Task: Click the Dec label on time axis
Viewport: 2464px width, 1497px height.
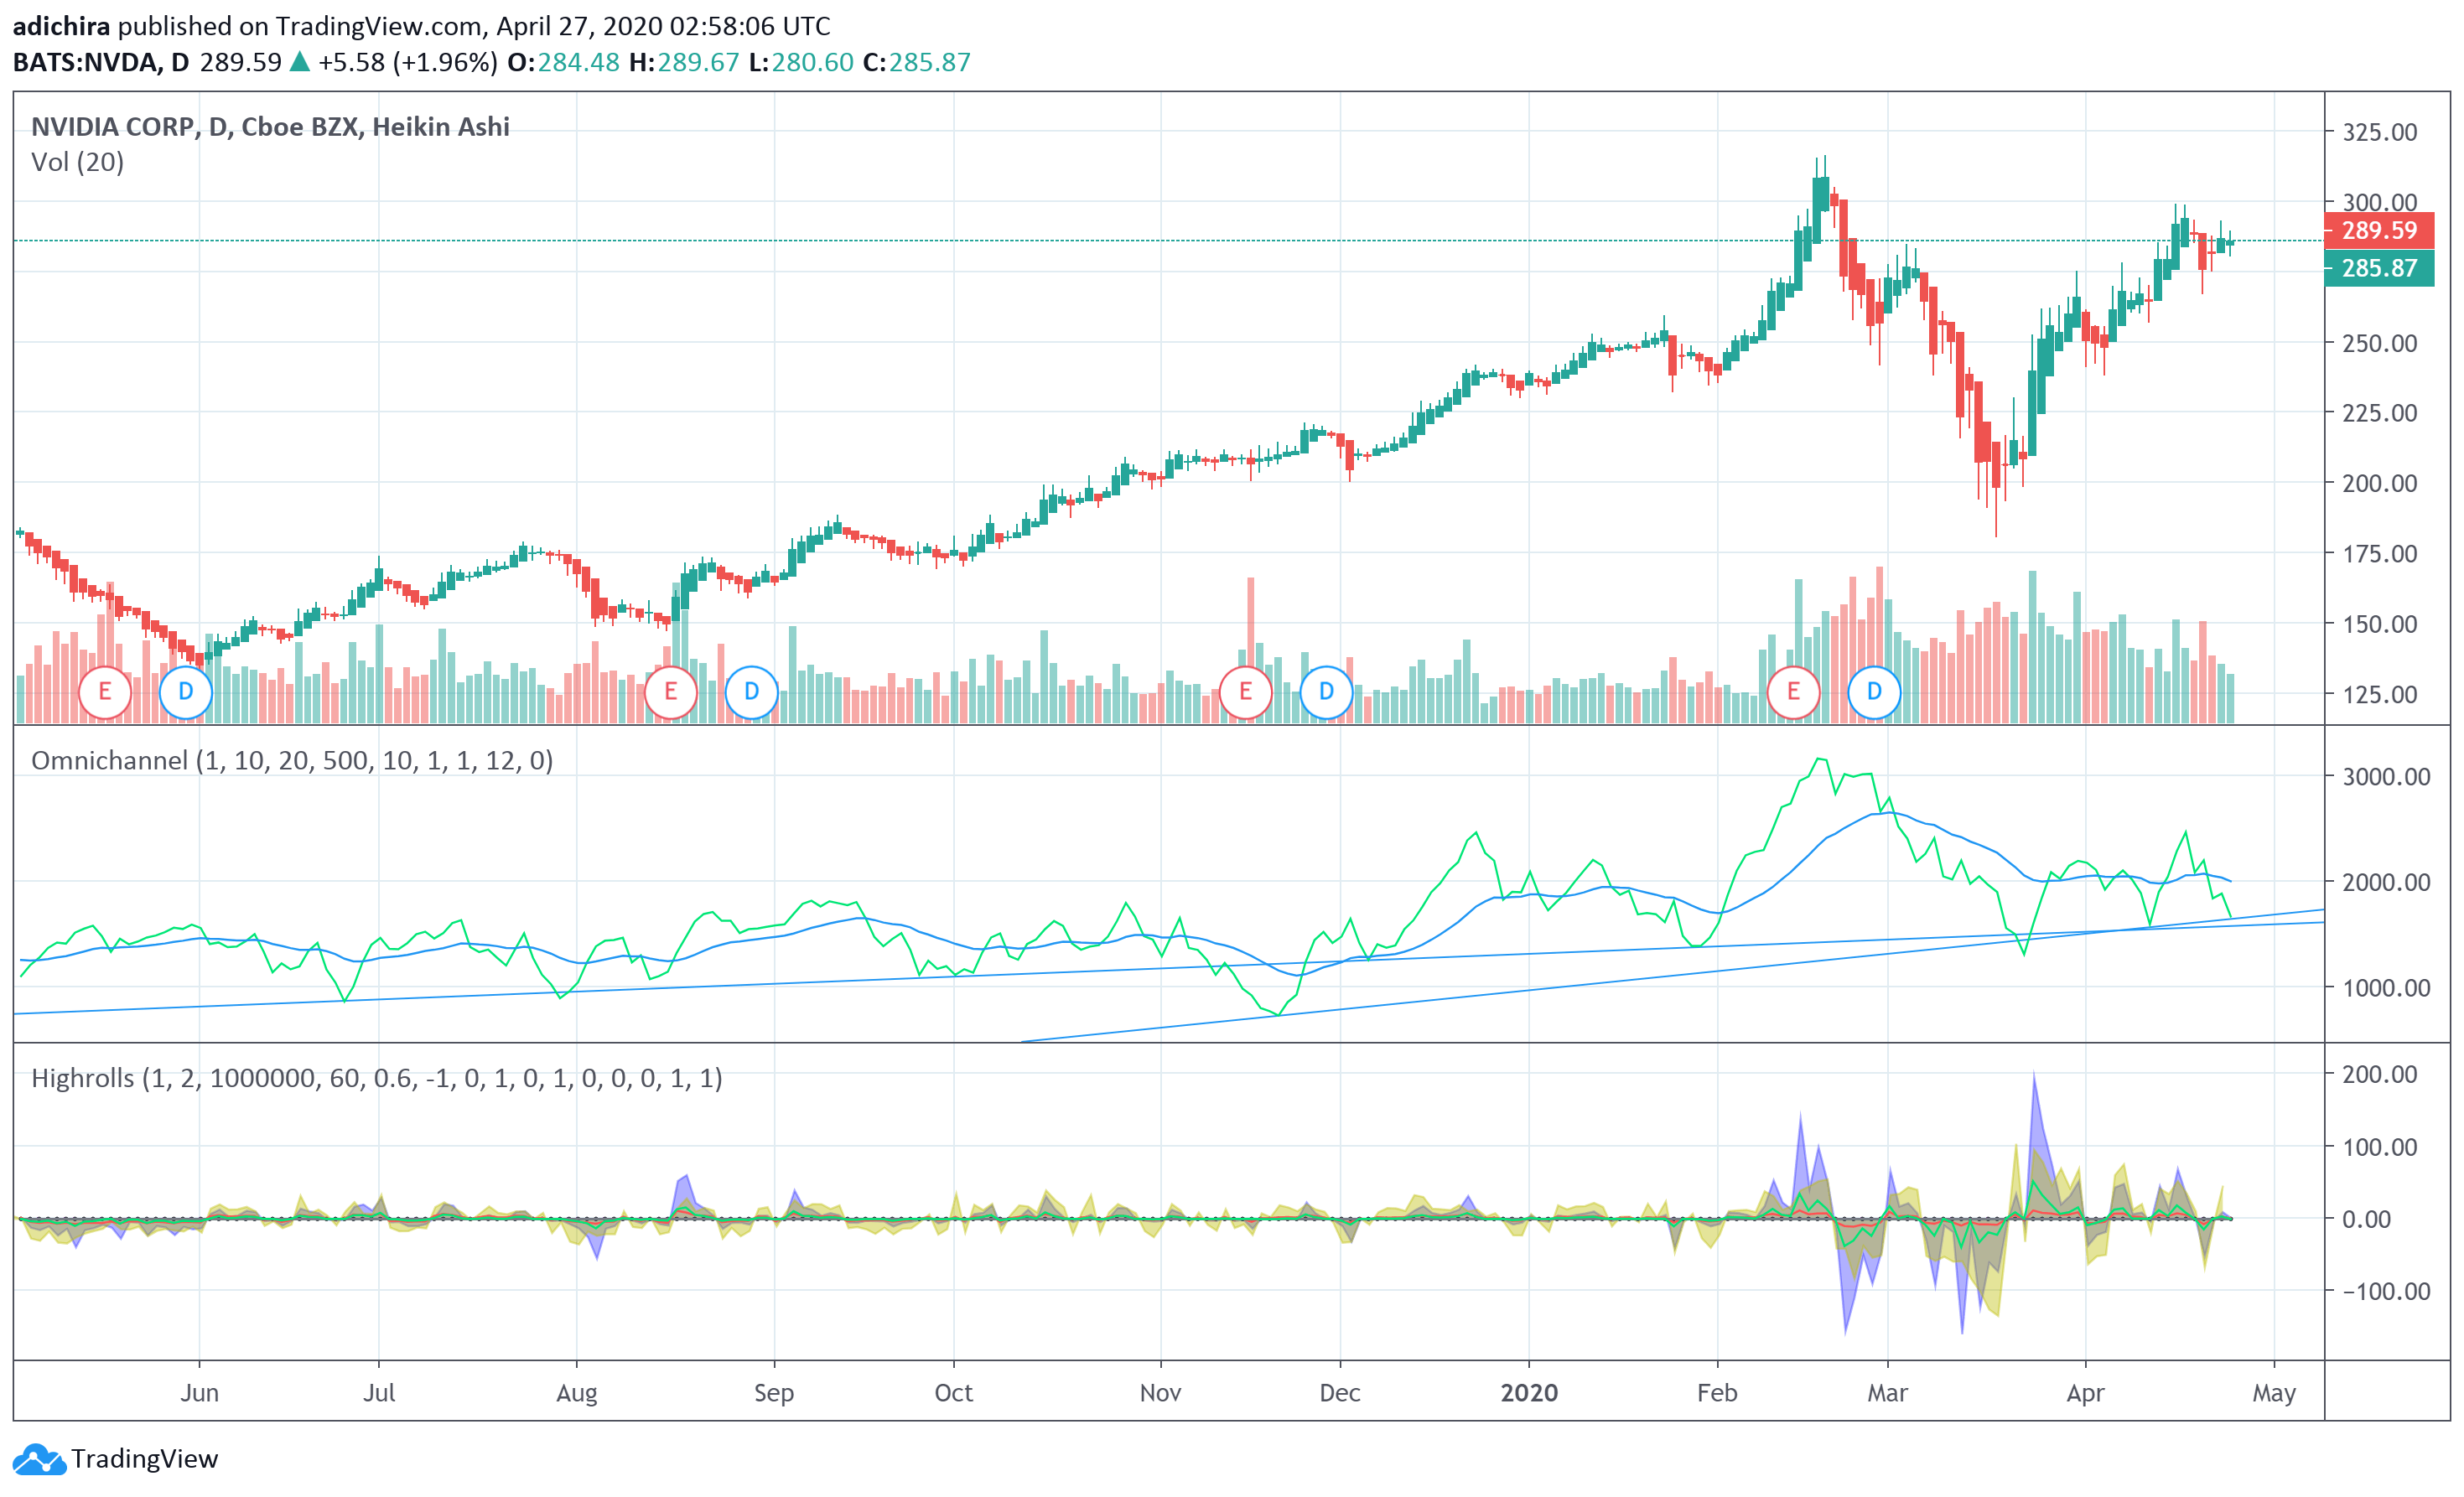Action: click(1340, 1394)
